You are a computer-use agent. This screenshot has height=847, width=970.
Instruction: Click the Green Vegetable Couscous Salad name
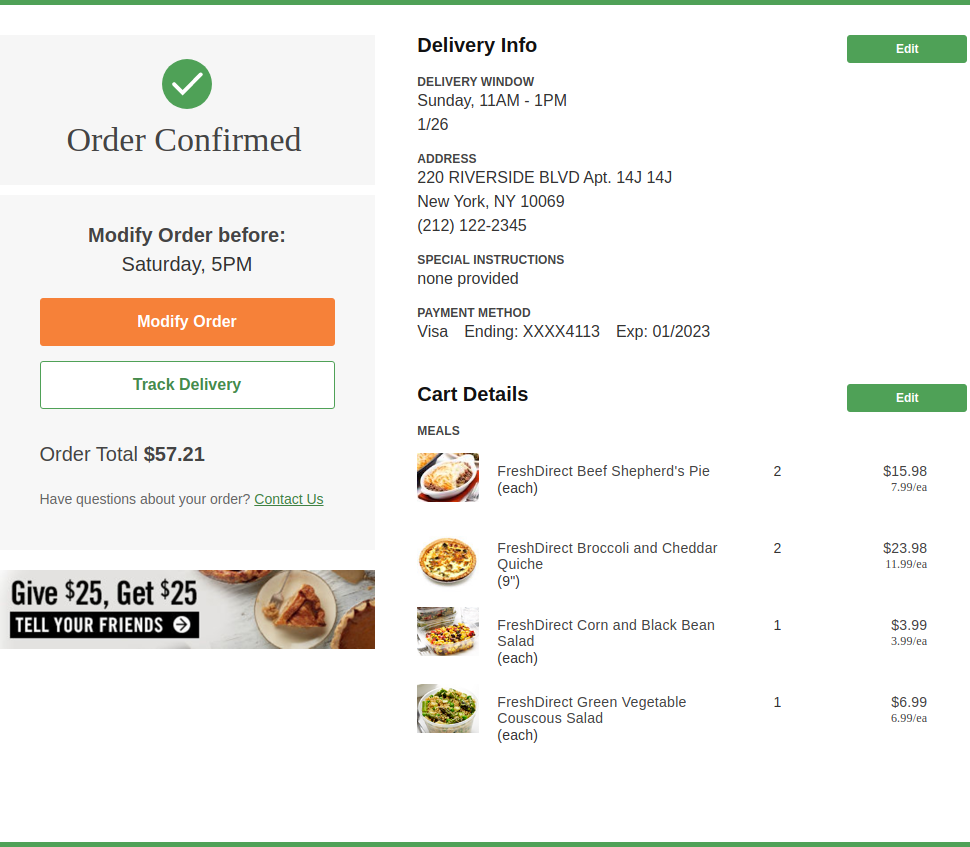[x=591, y=710]
